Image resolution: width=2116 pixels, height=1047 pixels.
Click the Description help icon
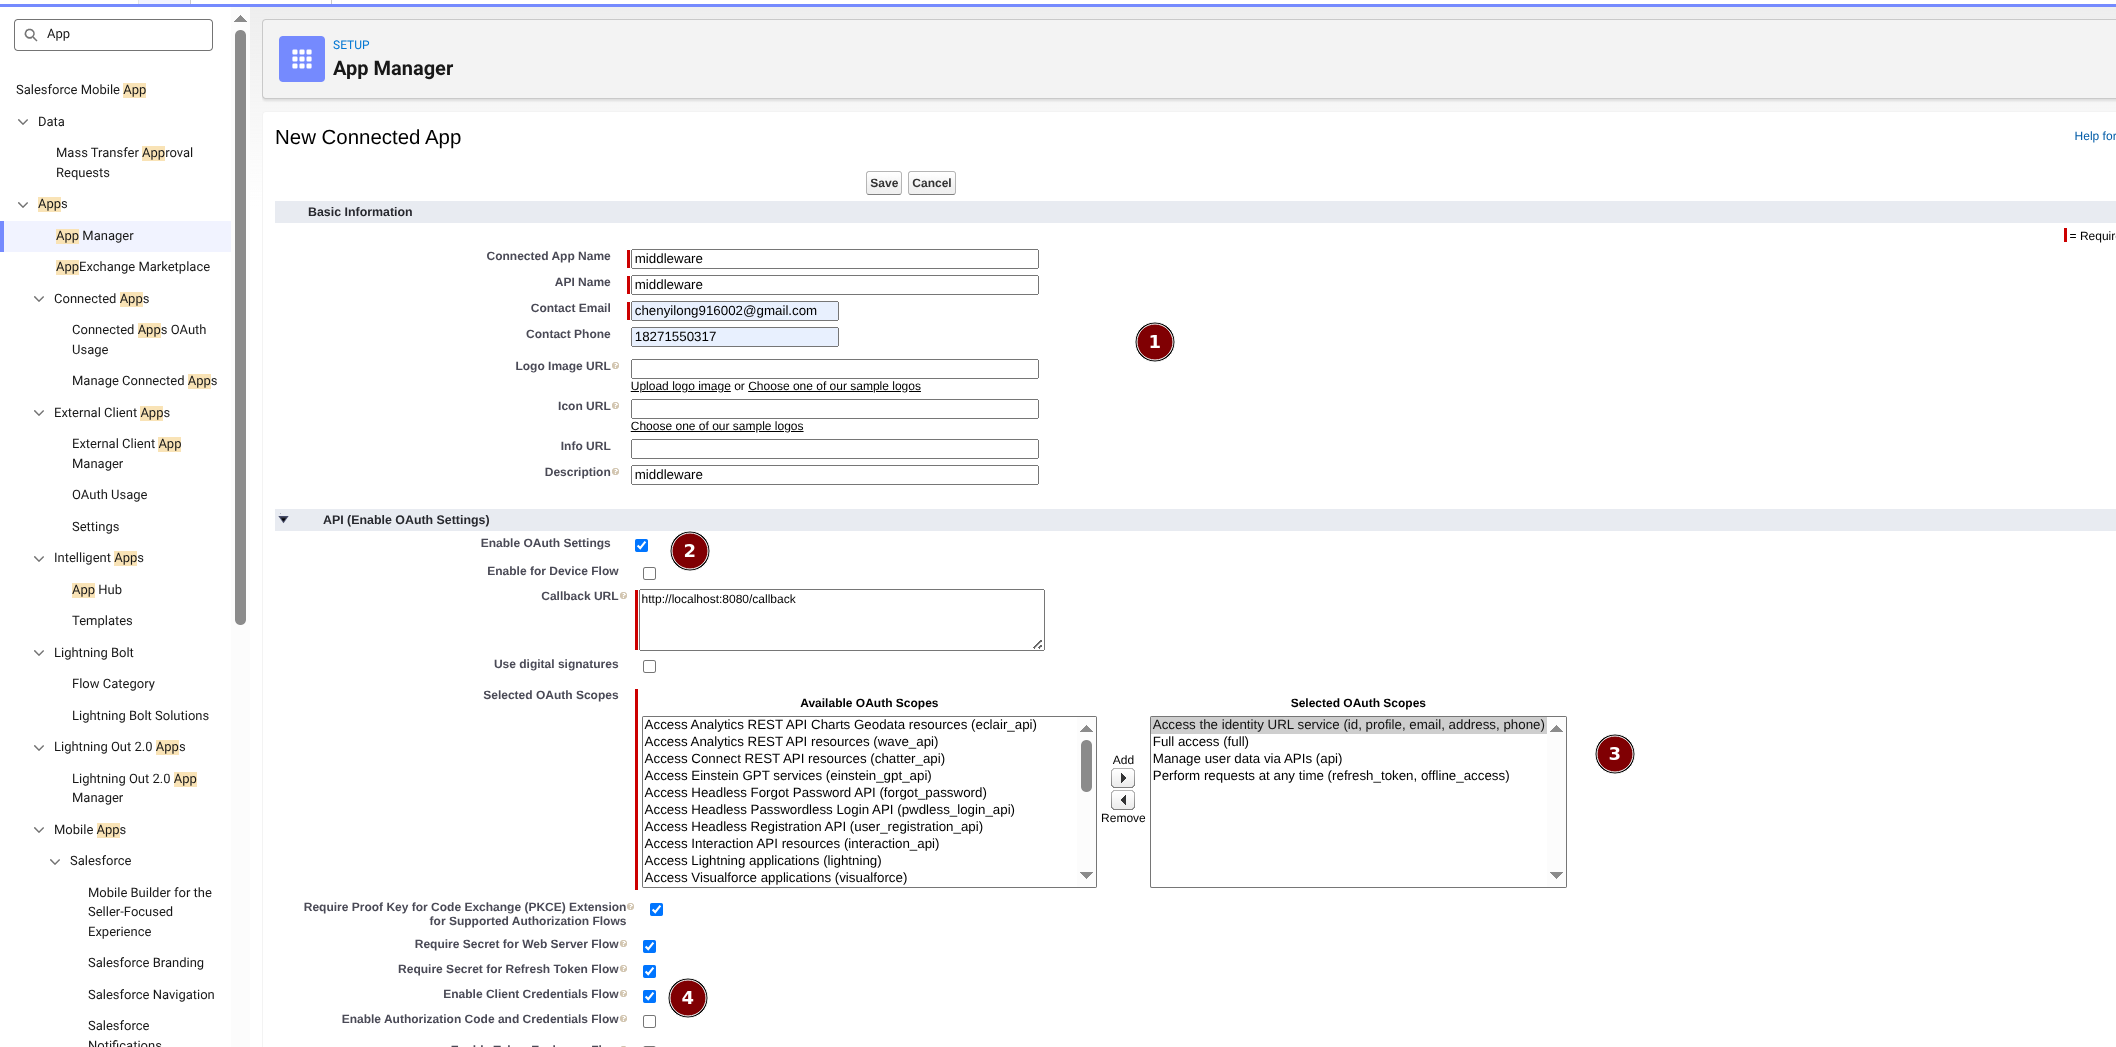click(x=615, y=472)
